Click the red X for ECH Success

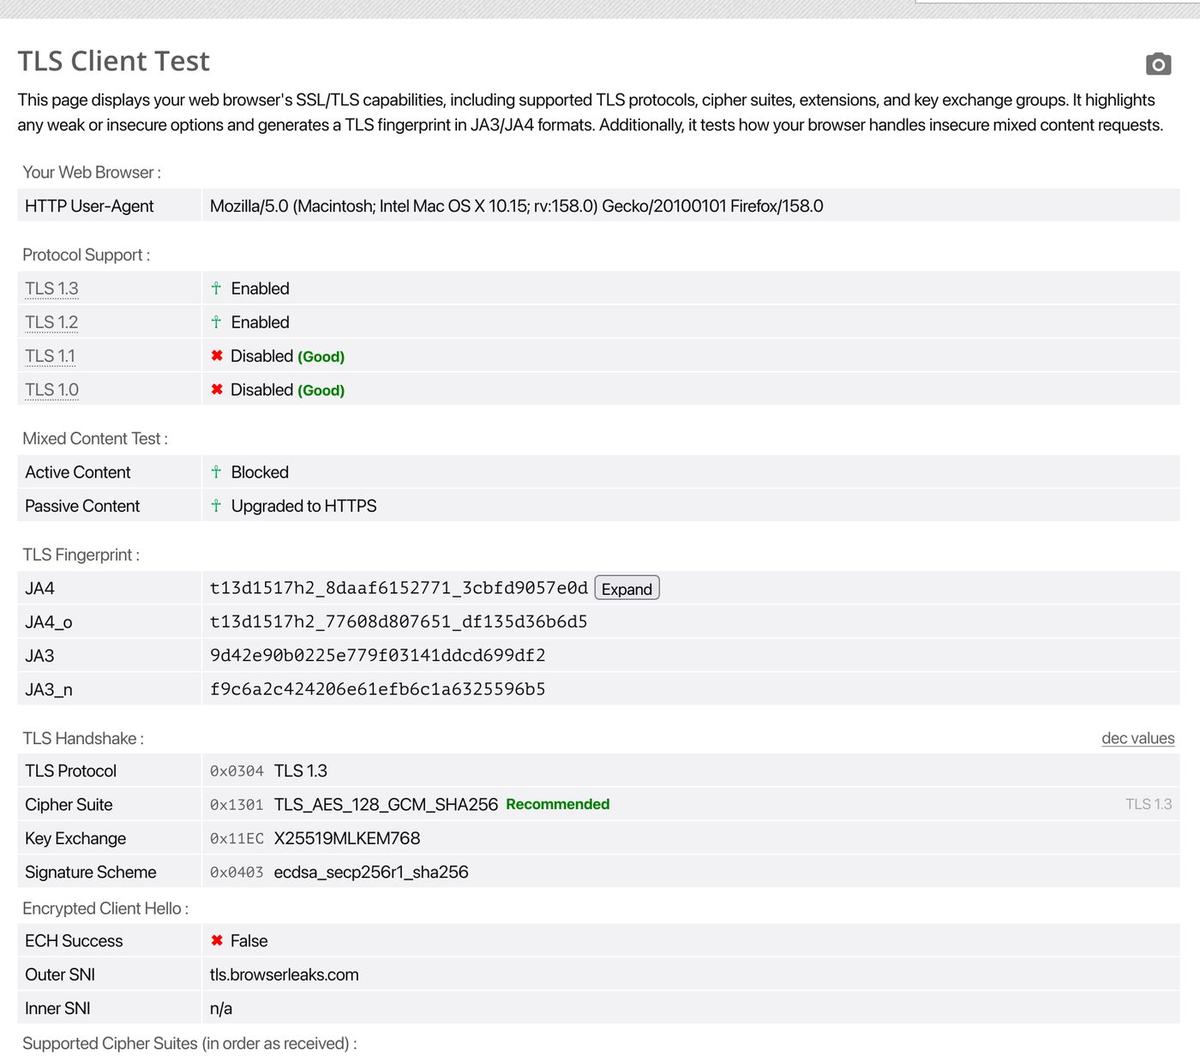[x=216, y=941]
